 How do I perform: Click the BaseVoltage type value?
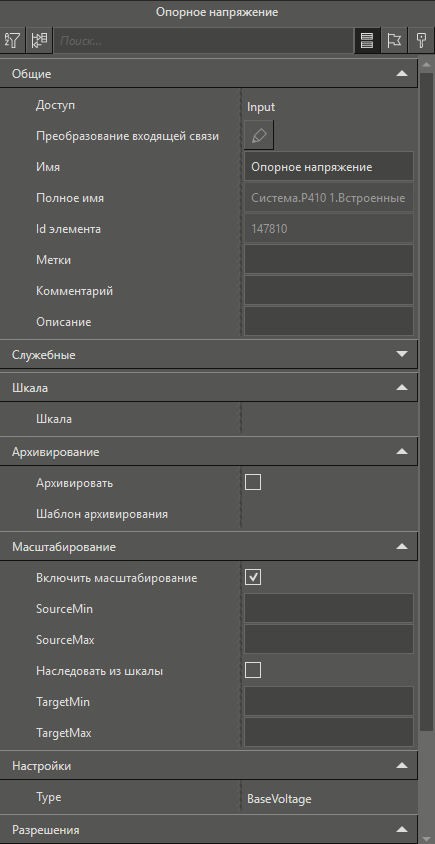click(x=279, y=799)
